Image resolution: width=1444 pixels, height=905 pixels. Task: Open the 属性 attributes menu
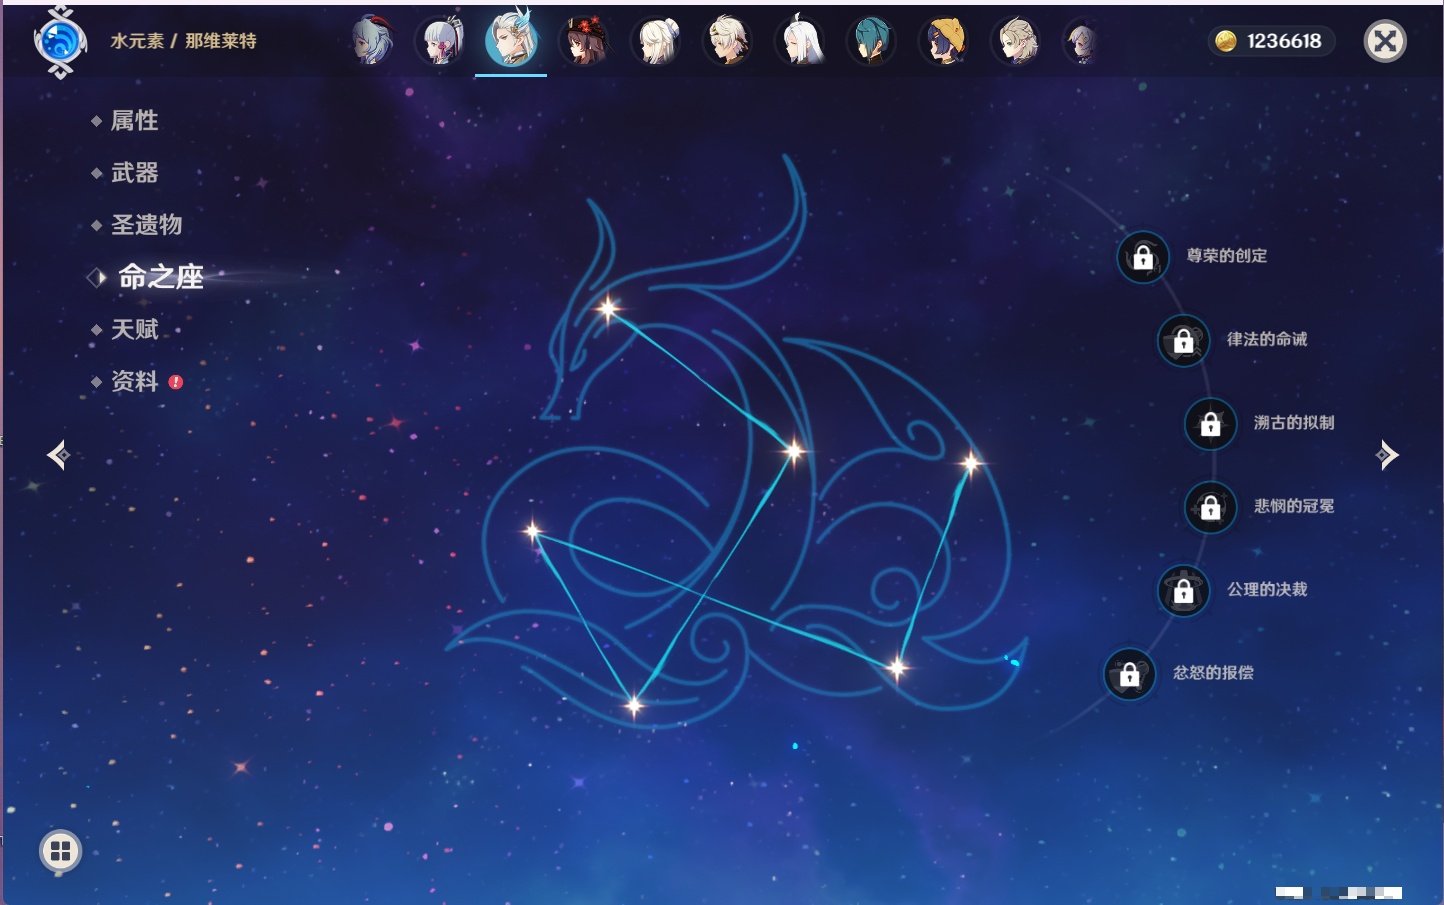(x=134, y=121)
